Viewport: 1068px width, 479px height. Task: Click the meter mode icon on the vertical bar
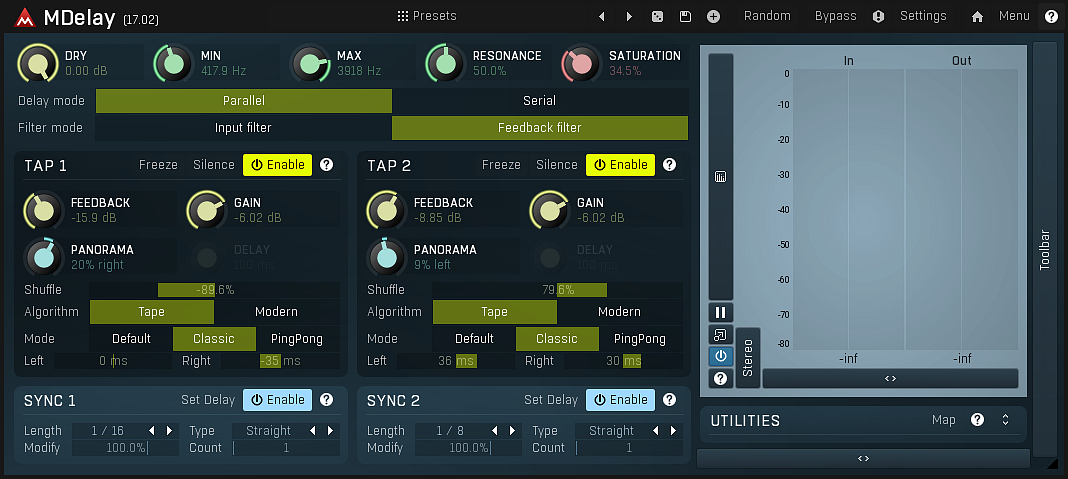coord(721,176)
